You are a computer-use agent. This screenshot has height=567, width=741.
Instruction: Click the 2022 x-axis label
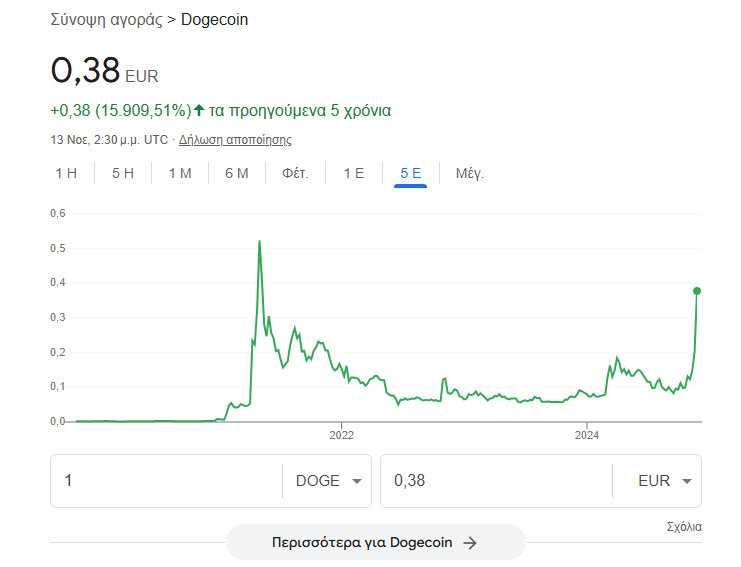(341, 435)
